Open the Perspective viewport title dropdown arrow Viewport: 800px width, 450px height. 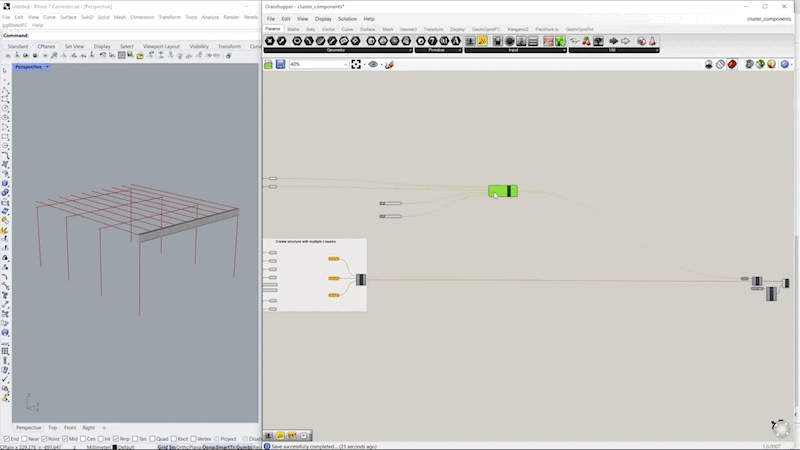(47, 67)
